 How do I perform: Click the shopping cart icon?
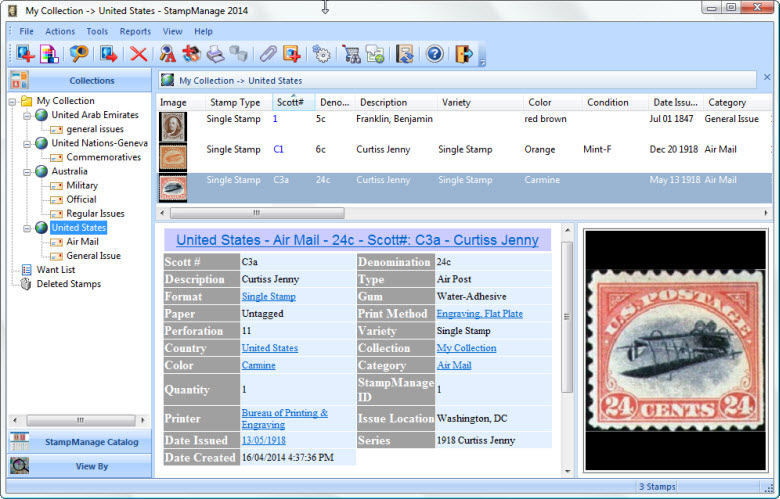pyautogui.click(x=351, y=54)
